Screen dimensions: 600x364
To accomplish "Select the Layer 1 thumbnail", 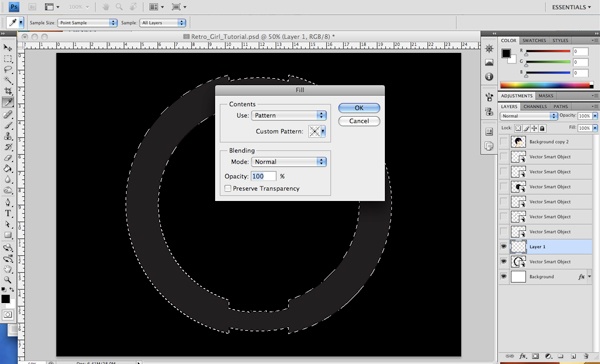I will coord(518,247).
